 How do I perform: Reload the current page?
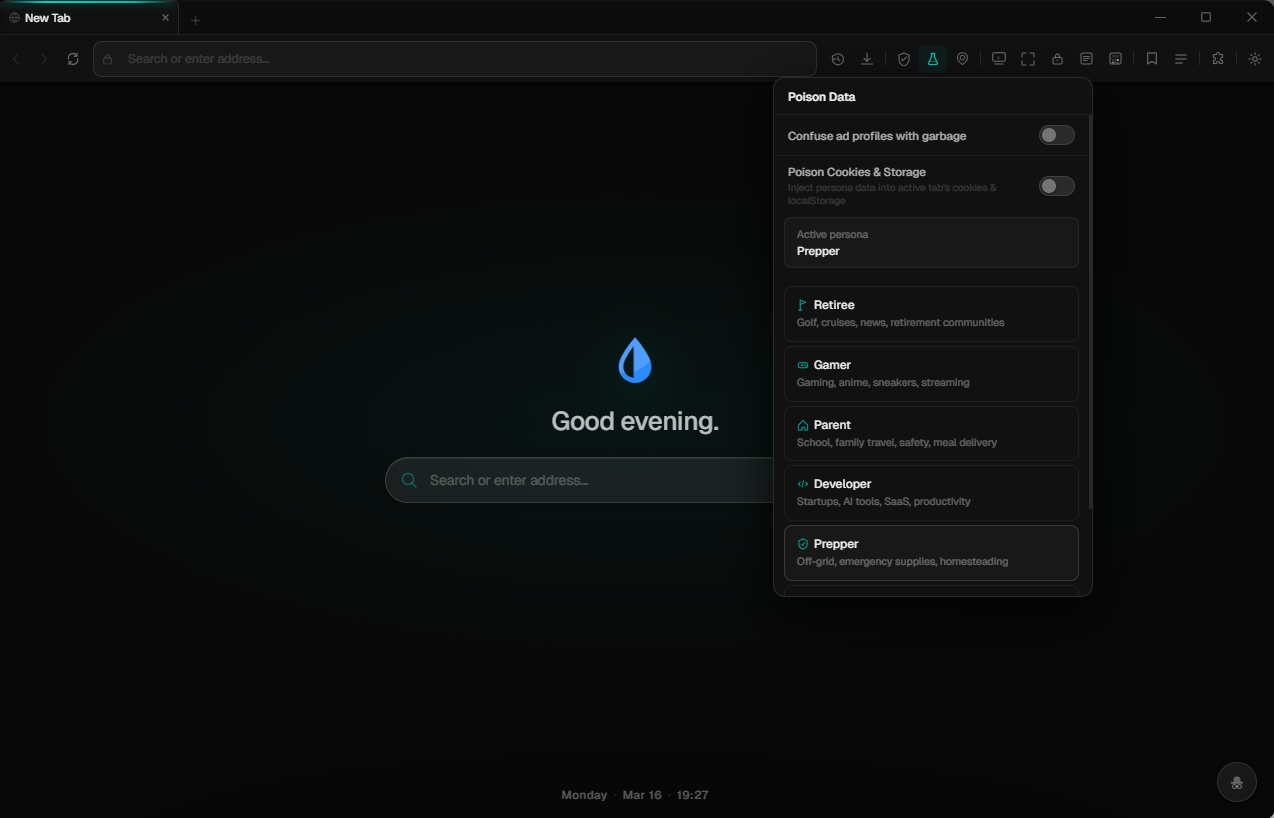(x=72, y=58)
